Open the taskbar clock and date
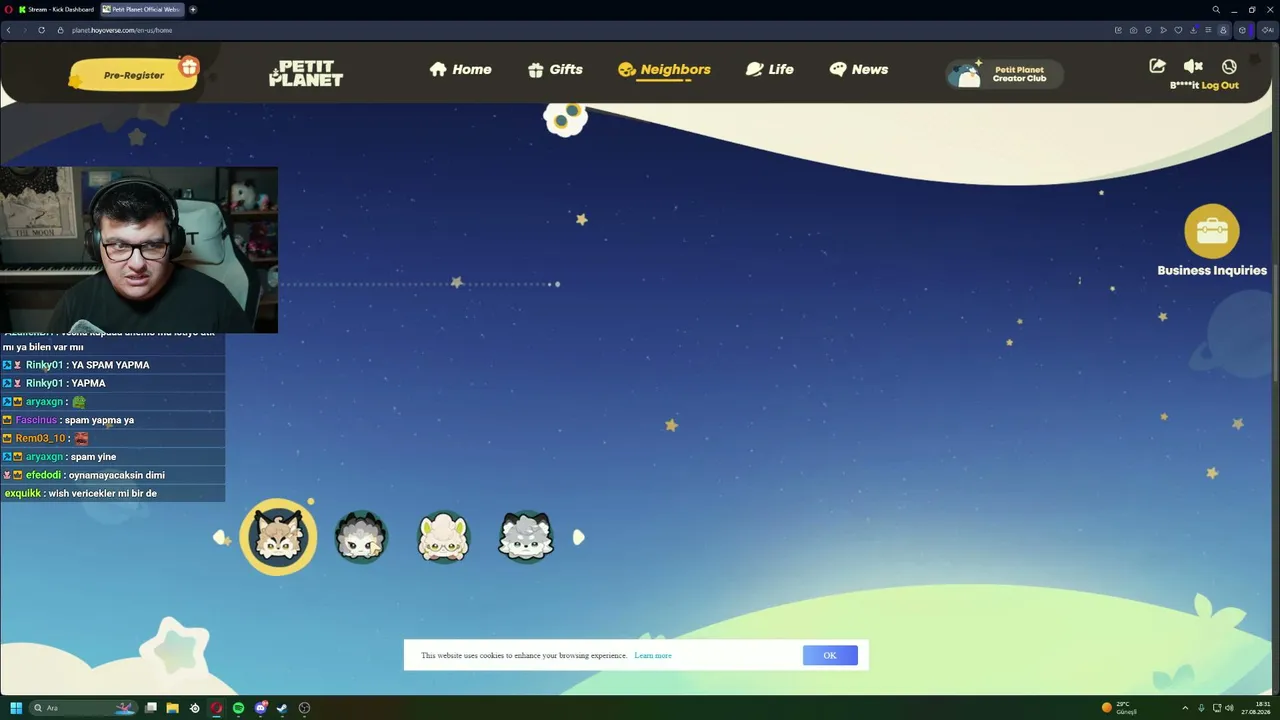 coord(1256,708)
